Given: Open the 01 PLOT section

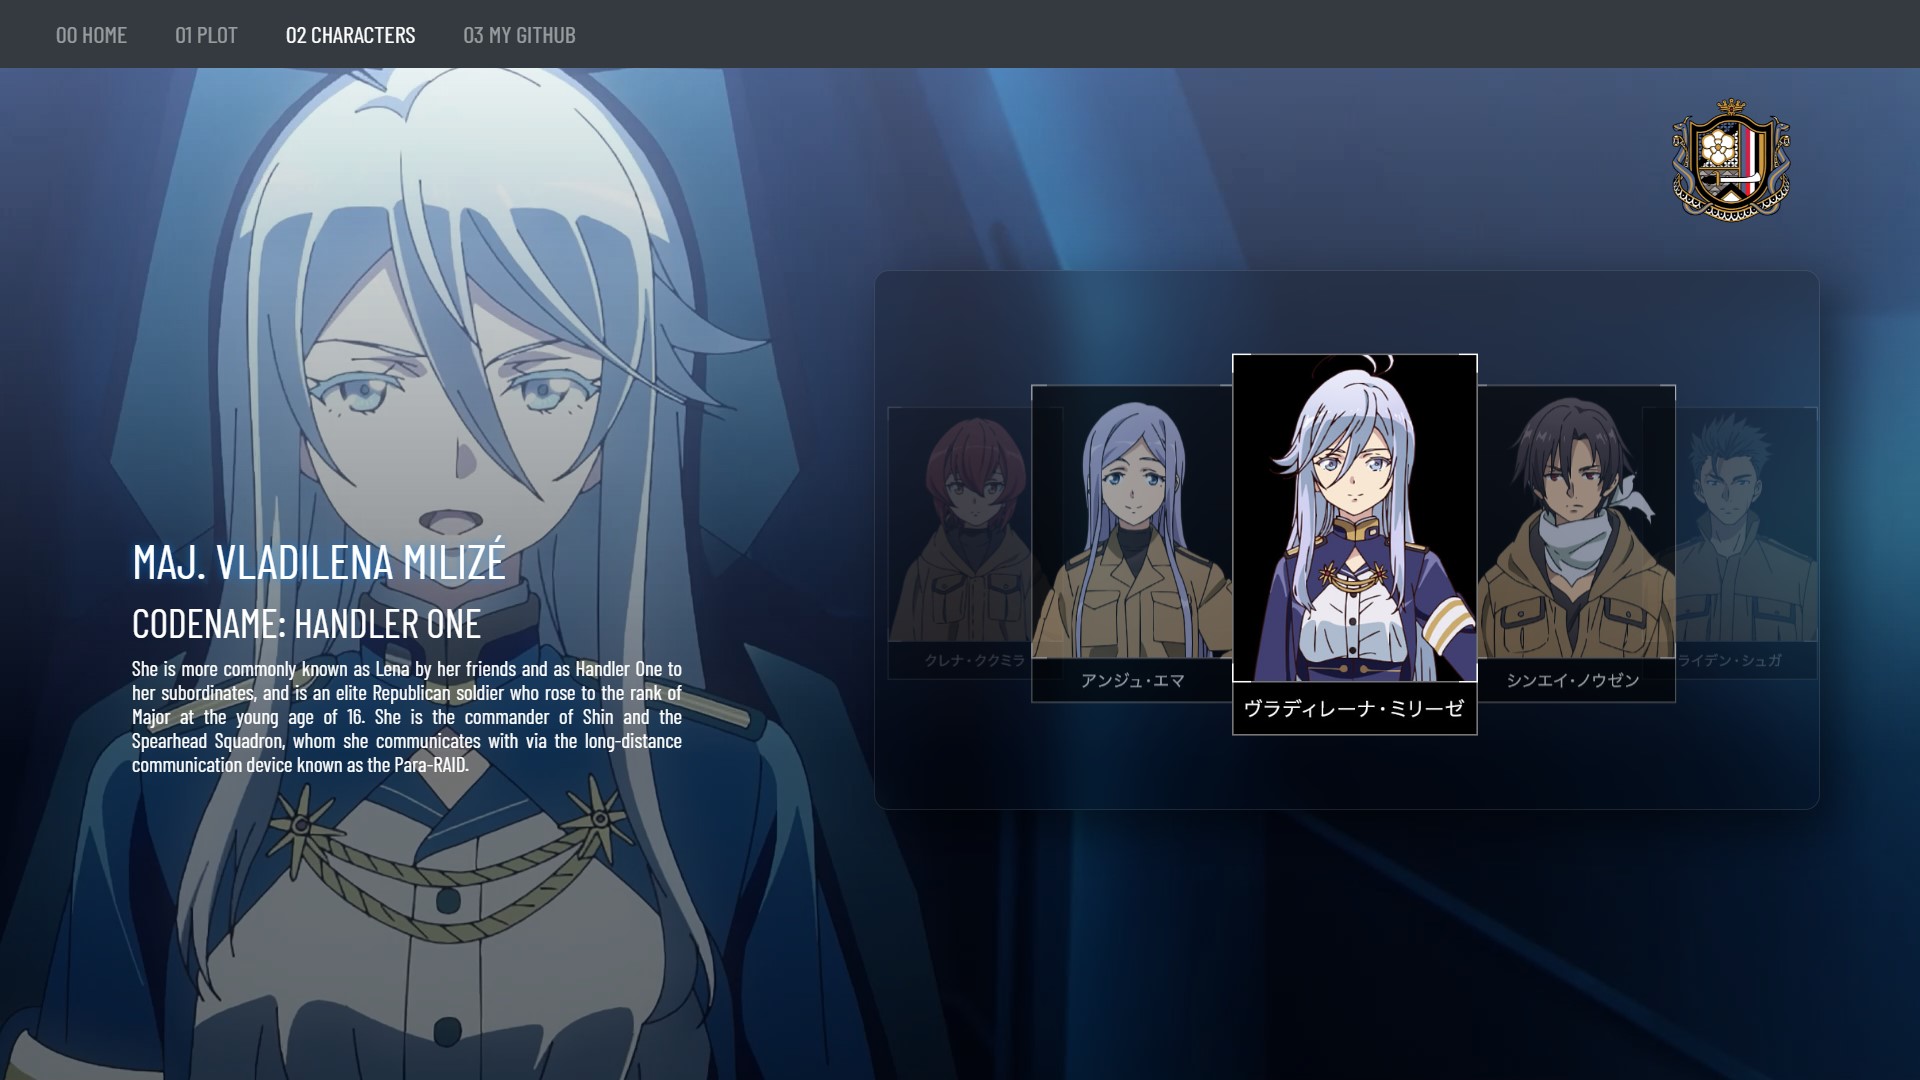Looking at the screenshot, I should pos(206,35).
